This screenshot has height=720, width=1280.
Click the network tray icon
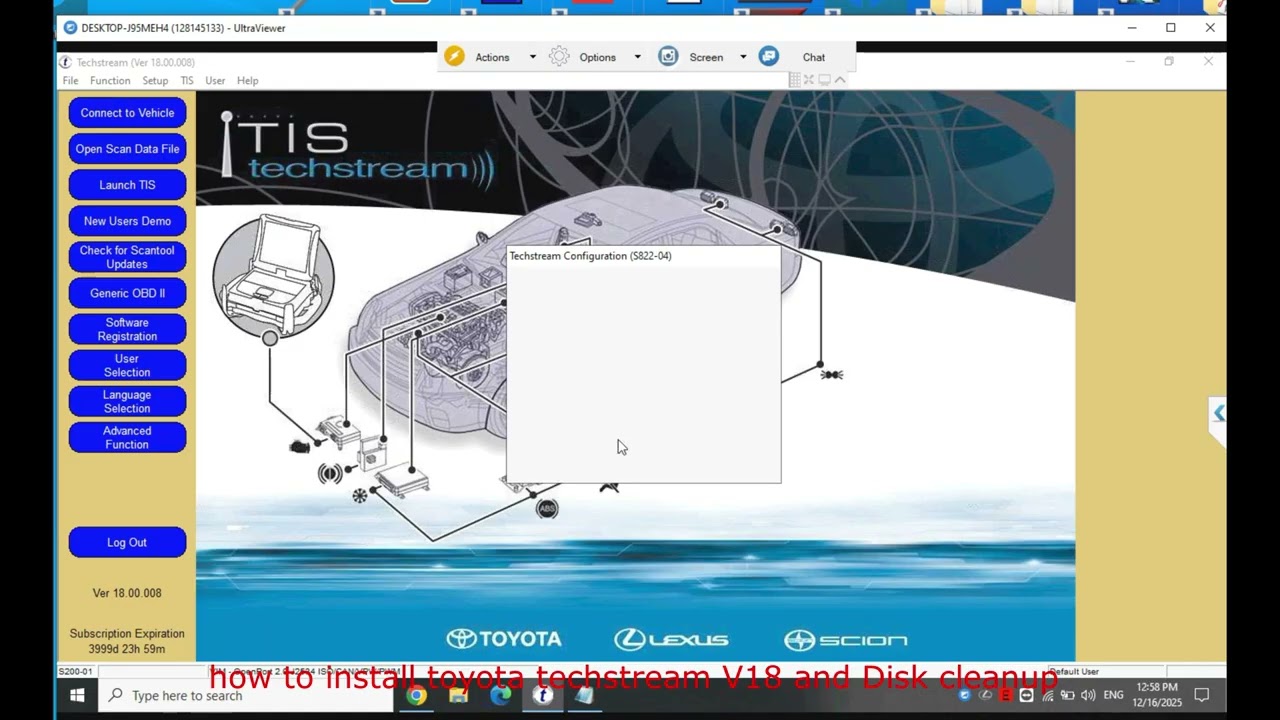[x=1048, y=695]
